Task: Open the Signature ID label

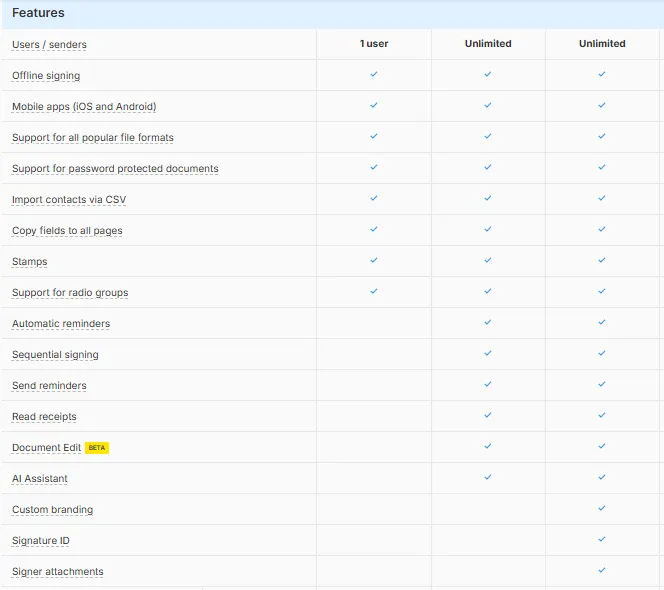Action: pyautogui.click(x=41, y=540)
